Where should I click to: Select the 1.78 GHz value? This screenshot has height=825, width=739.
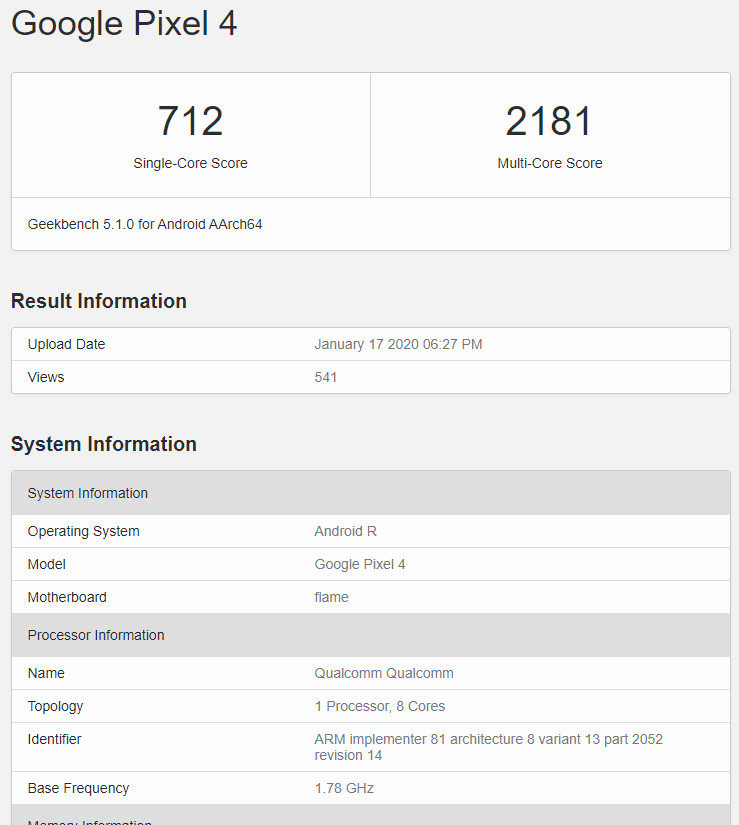point(344,788)
